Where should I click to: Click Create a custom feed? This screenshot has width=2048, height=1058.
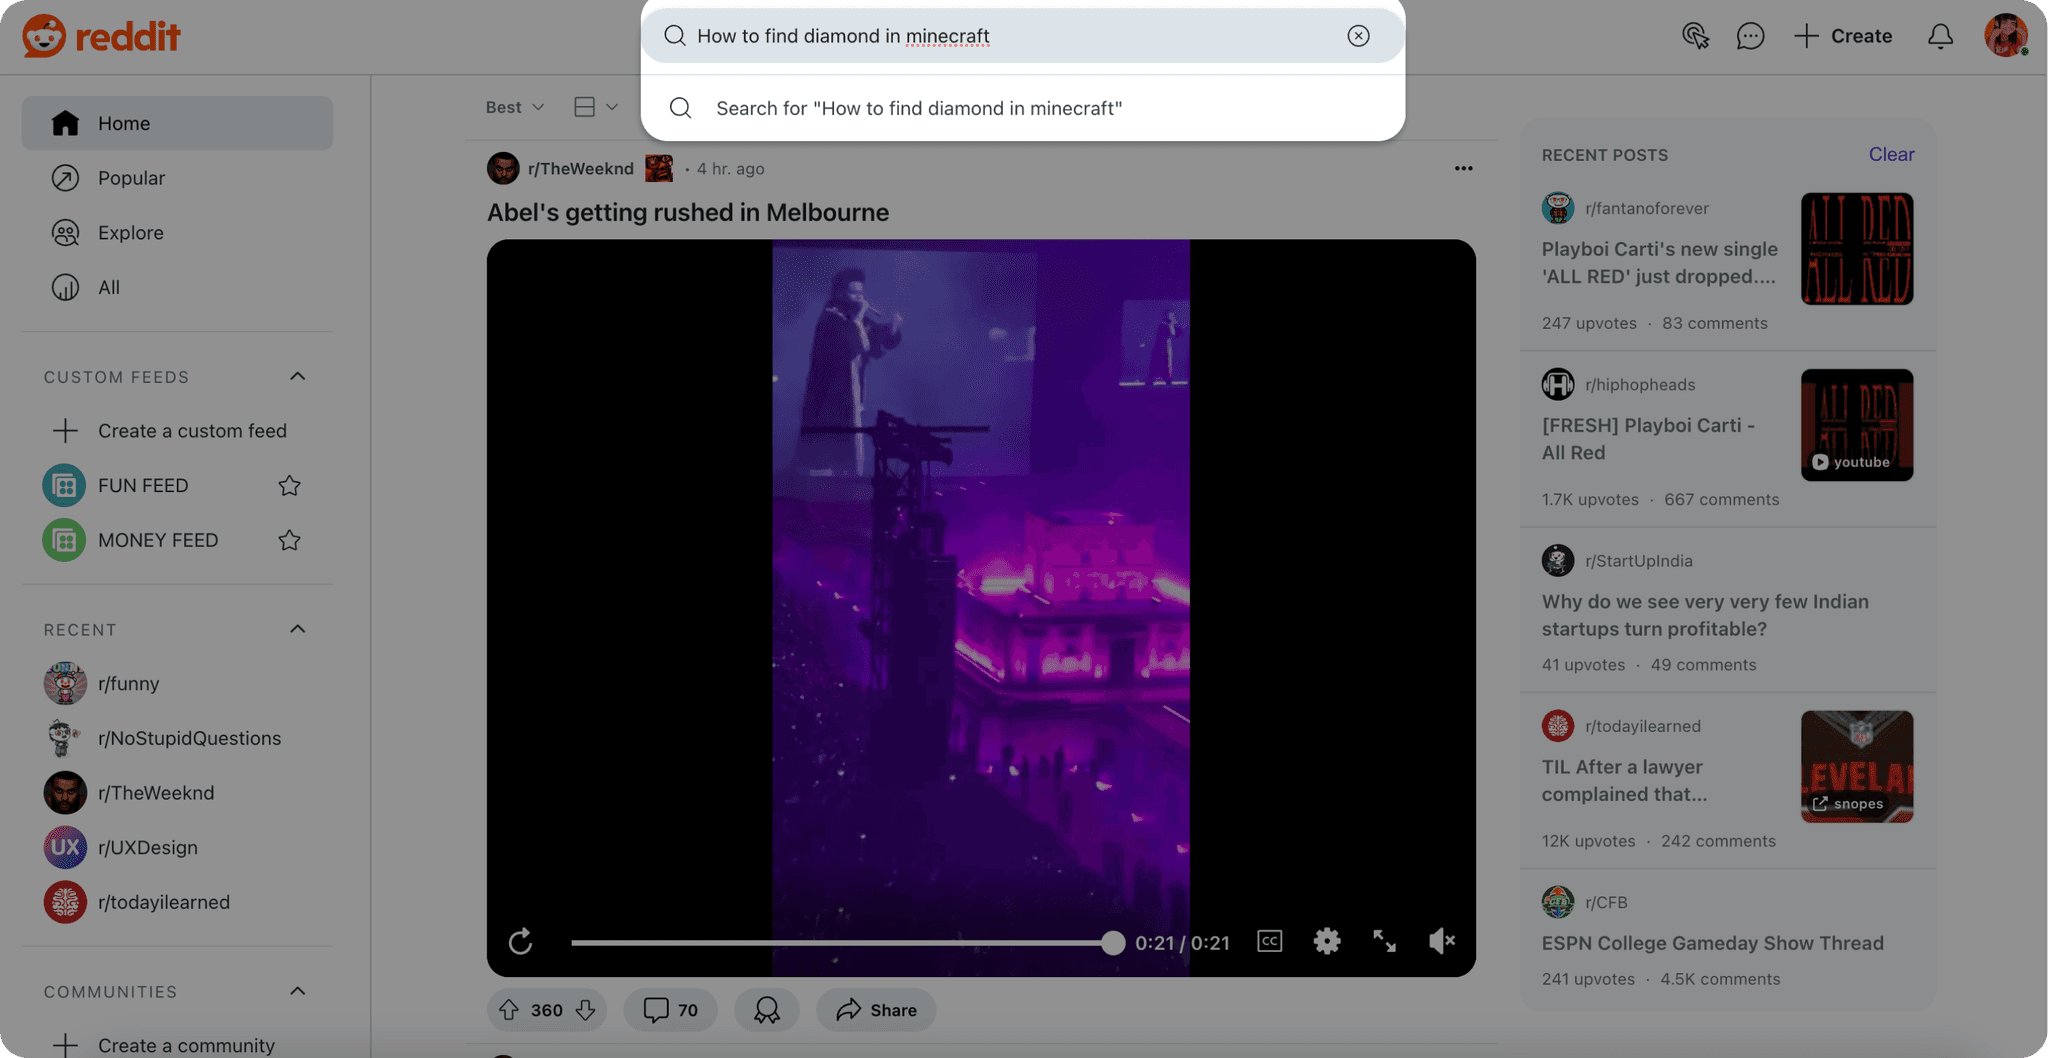[x=177, y=431]
